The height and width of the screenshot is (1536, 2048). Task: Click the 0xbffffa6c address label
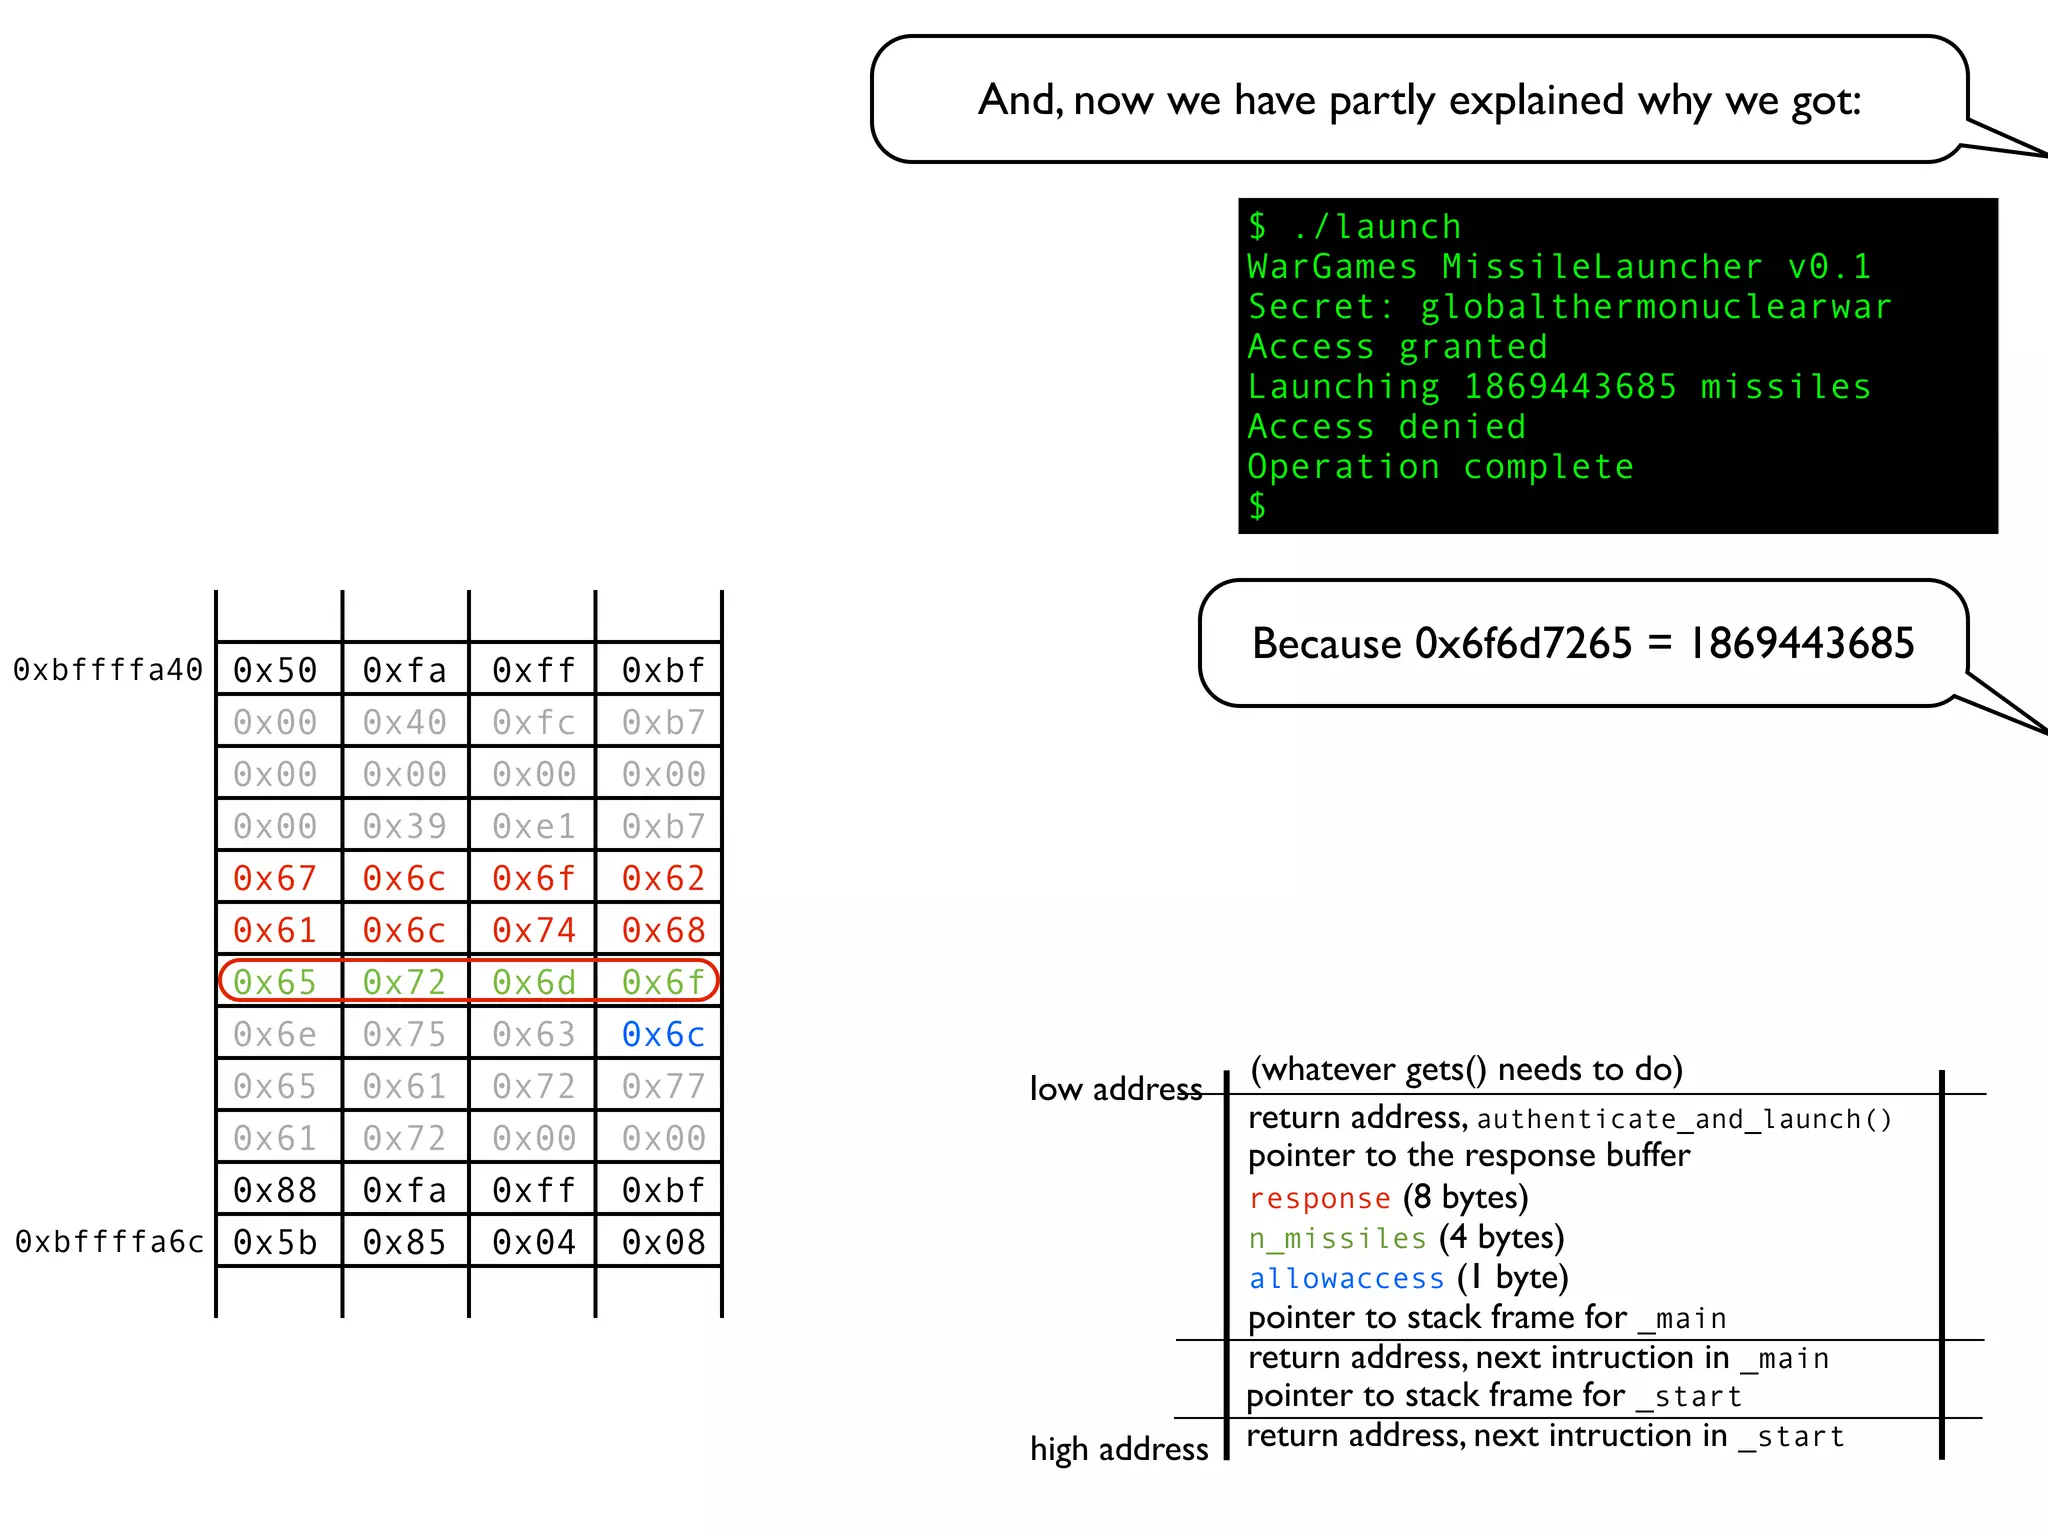click(x=109, y=1242)
